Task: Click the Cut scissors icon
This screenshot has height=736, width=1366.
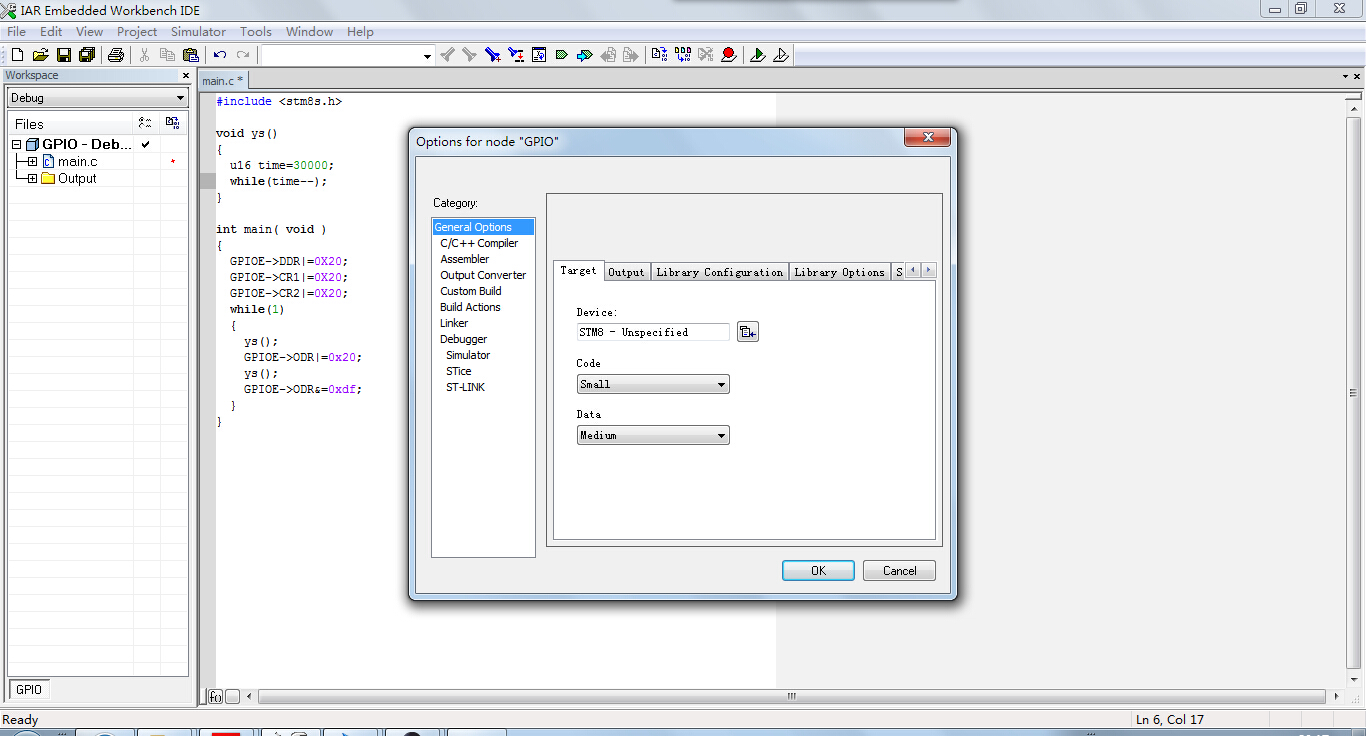Action: [144, 55]
